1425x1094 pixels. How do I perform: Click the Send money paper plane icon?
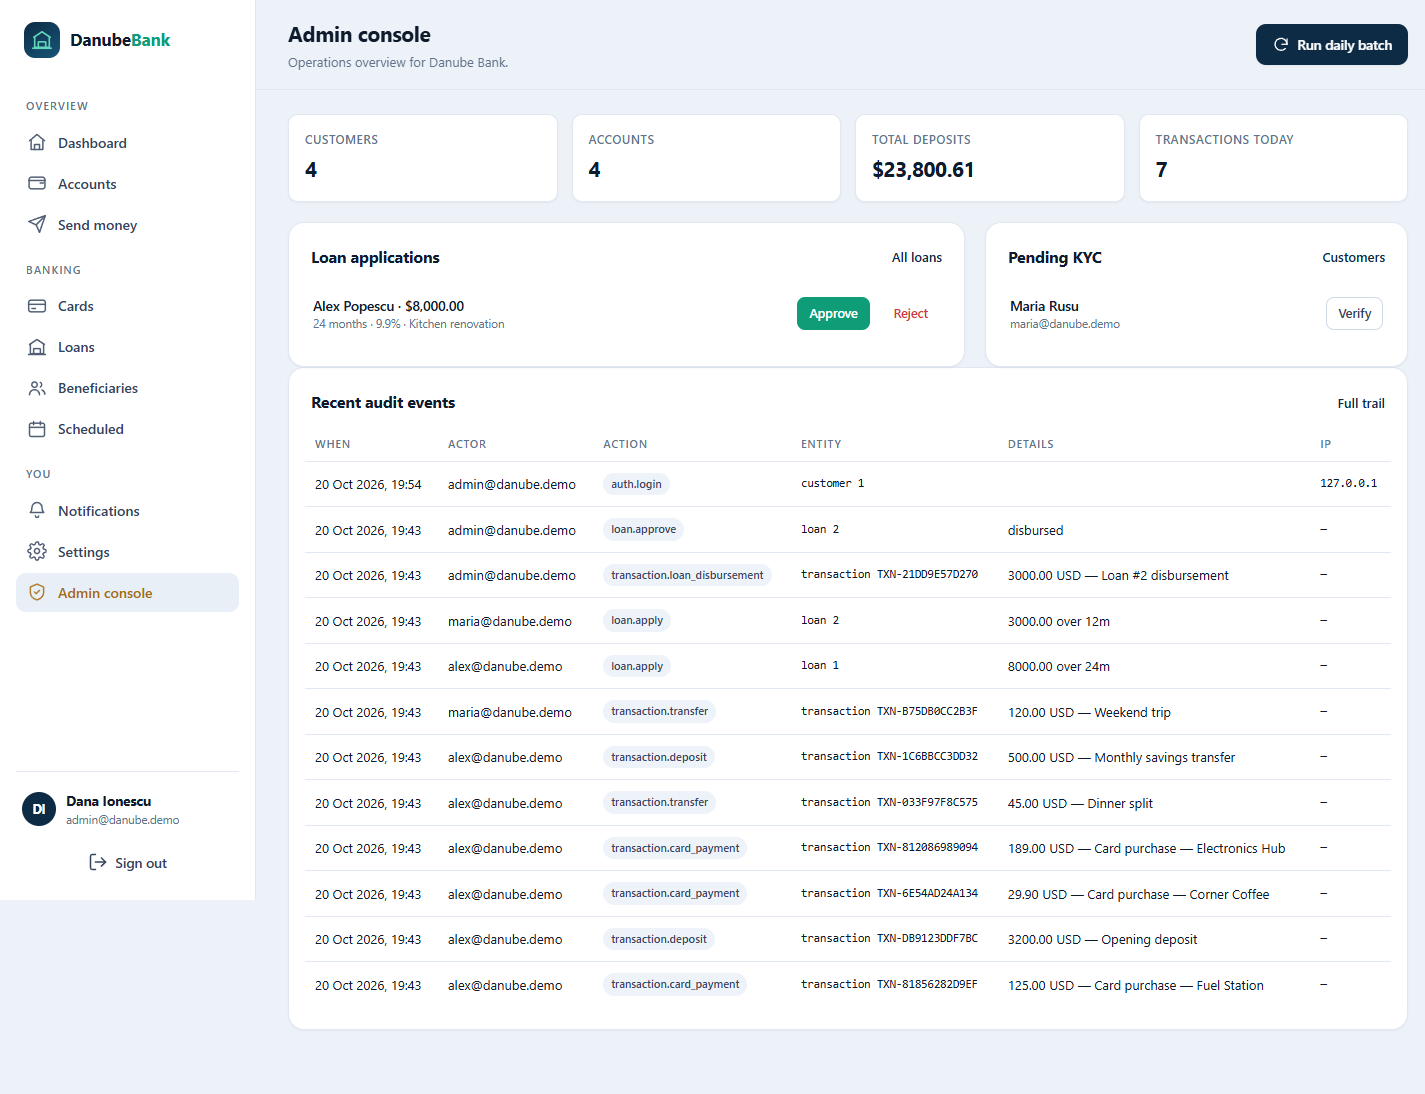tap(37, 224)
